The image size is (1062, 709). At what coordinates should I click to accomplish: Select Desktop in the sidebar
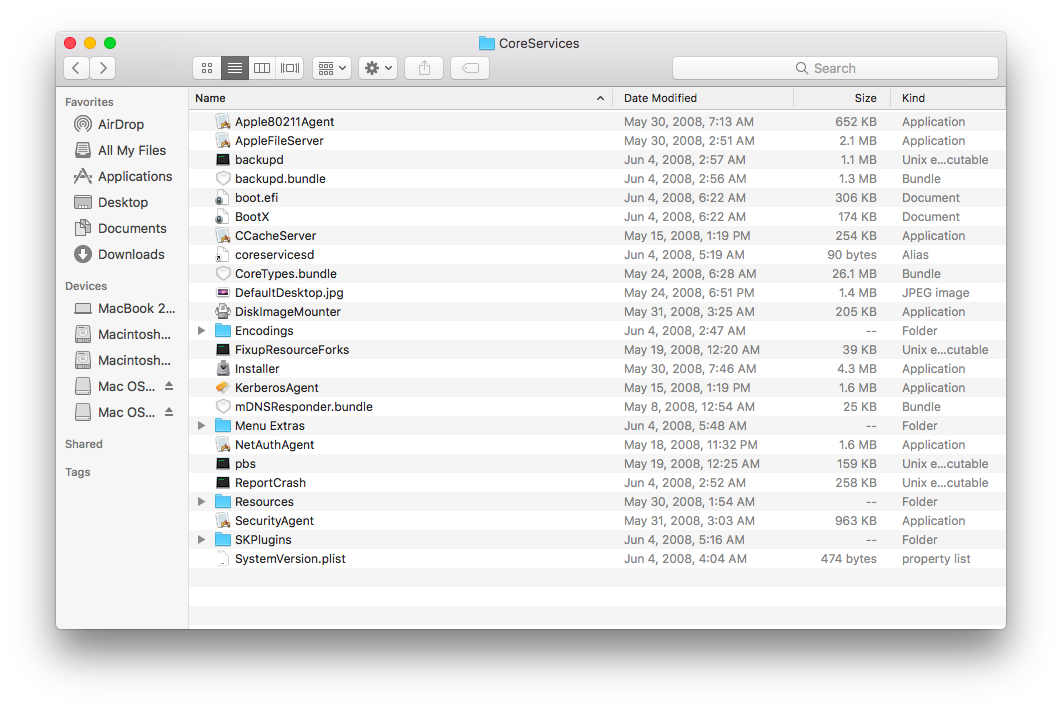coord(121,202)
